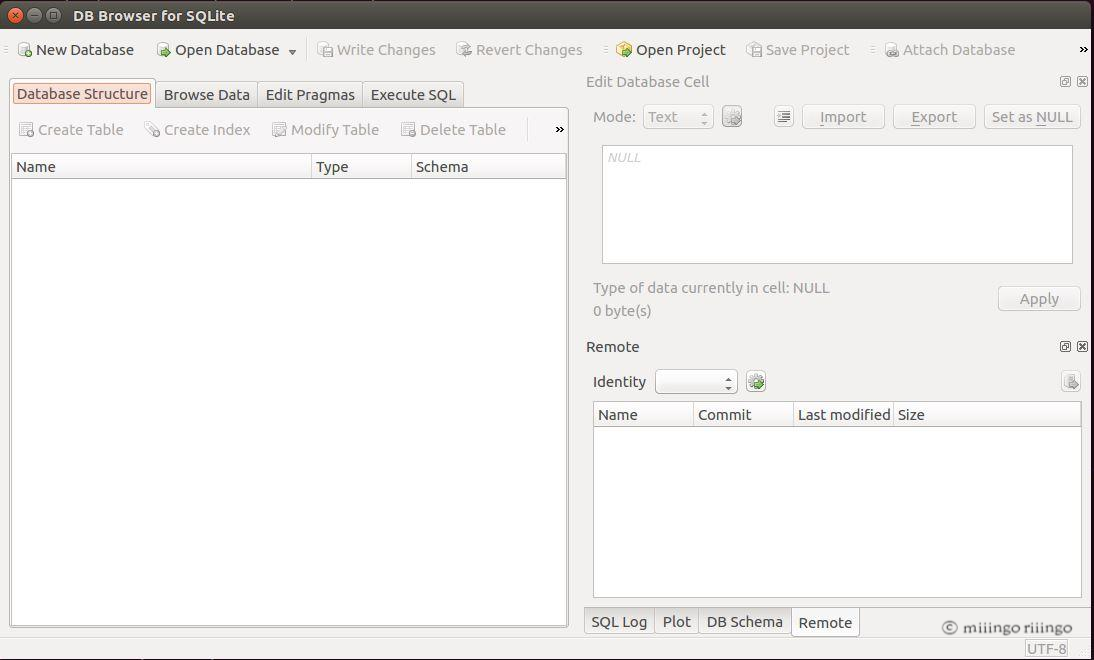The width and height of the screenshot is (1094, 660).
Task: Click the identity settings gear icon
Action: click(756, 382)
